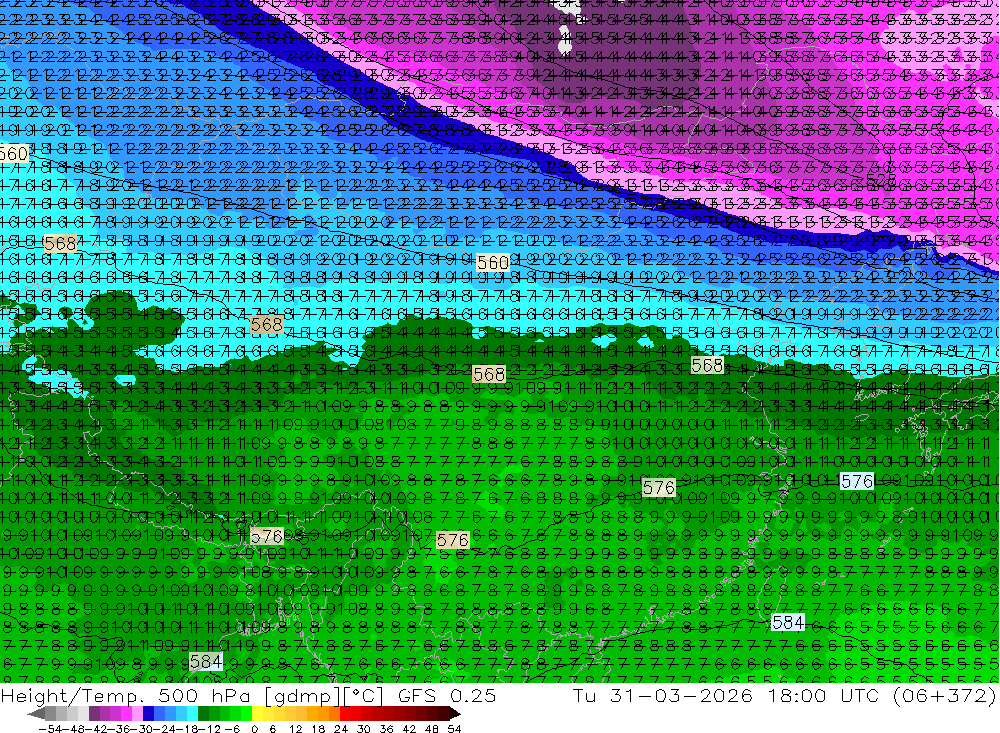Click the 584 label with the light blue background

click(788, 623)
